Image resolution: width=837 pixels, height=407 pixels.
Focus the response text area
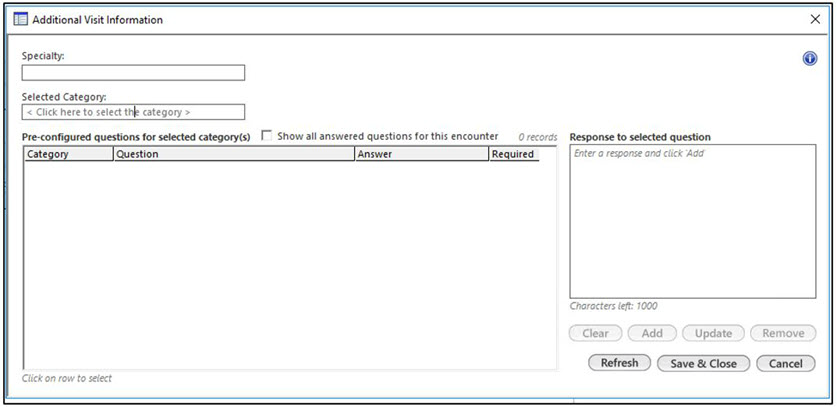tap(692, 221)
